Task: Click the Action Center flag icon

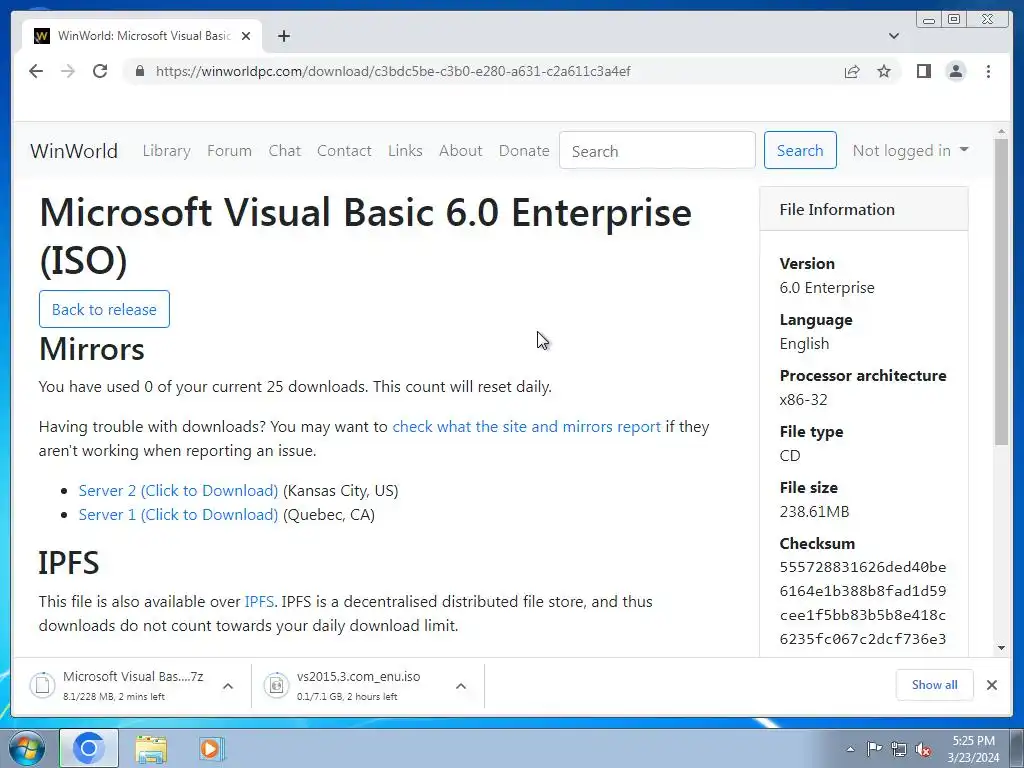Action: 874,748
